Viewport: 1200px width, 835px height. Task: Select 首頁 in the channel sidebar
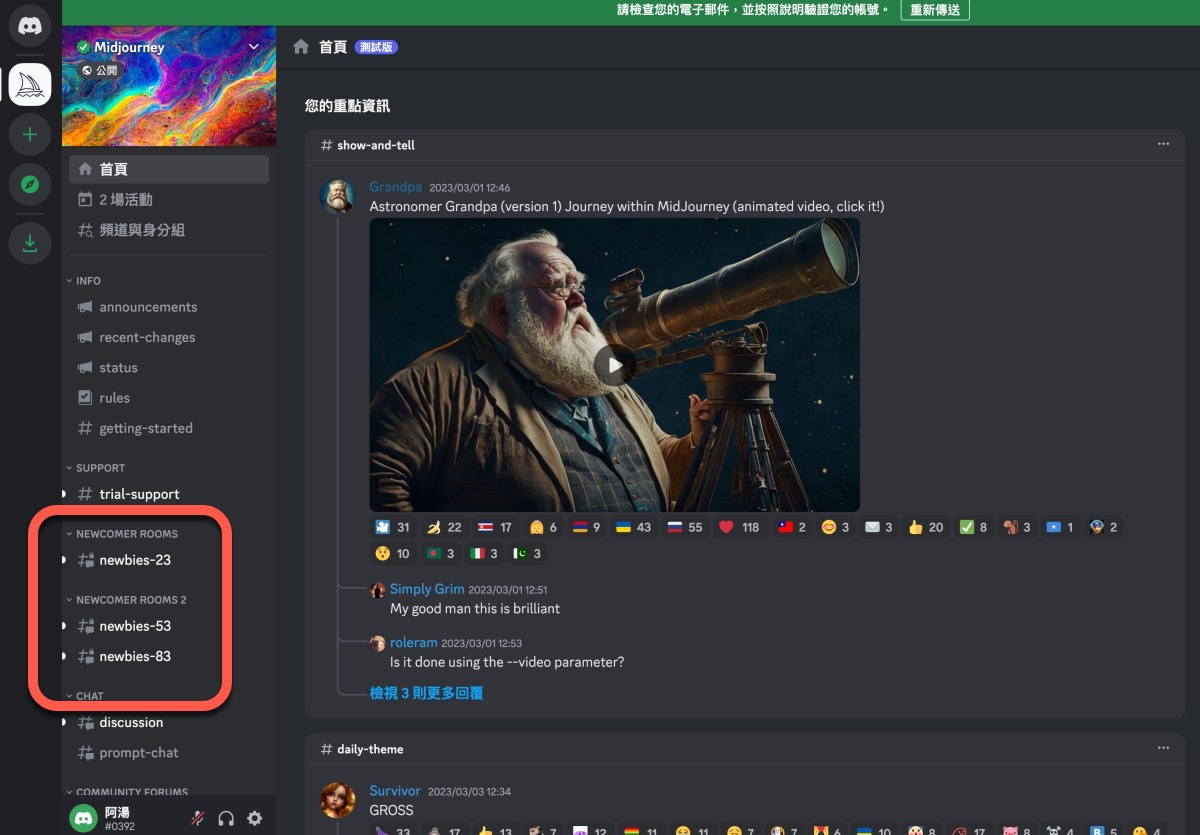pyautogui.click(x=169, y=169)
